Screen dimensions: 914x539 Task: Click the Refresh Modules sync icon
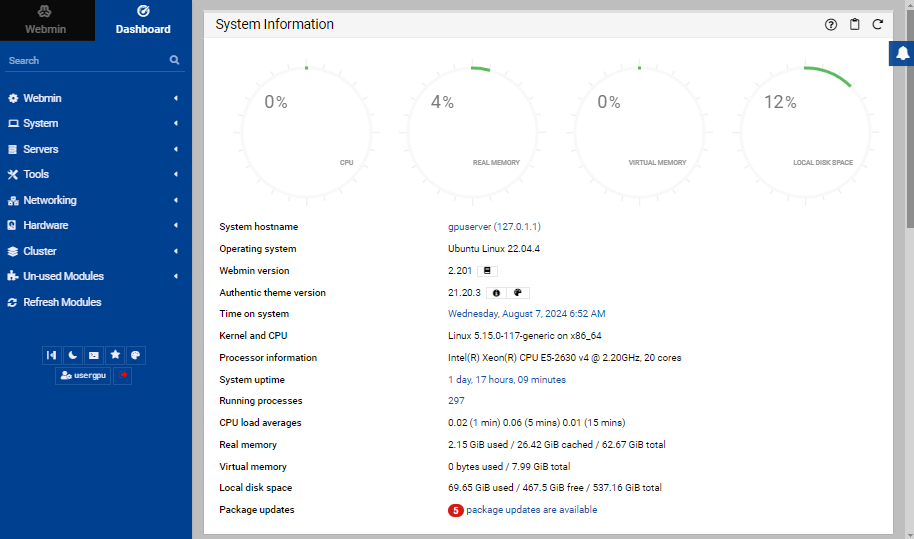click(12, 302)
